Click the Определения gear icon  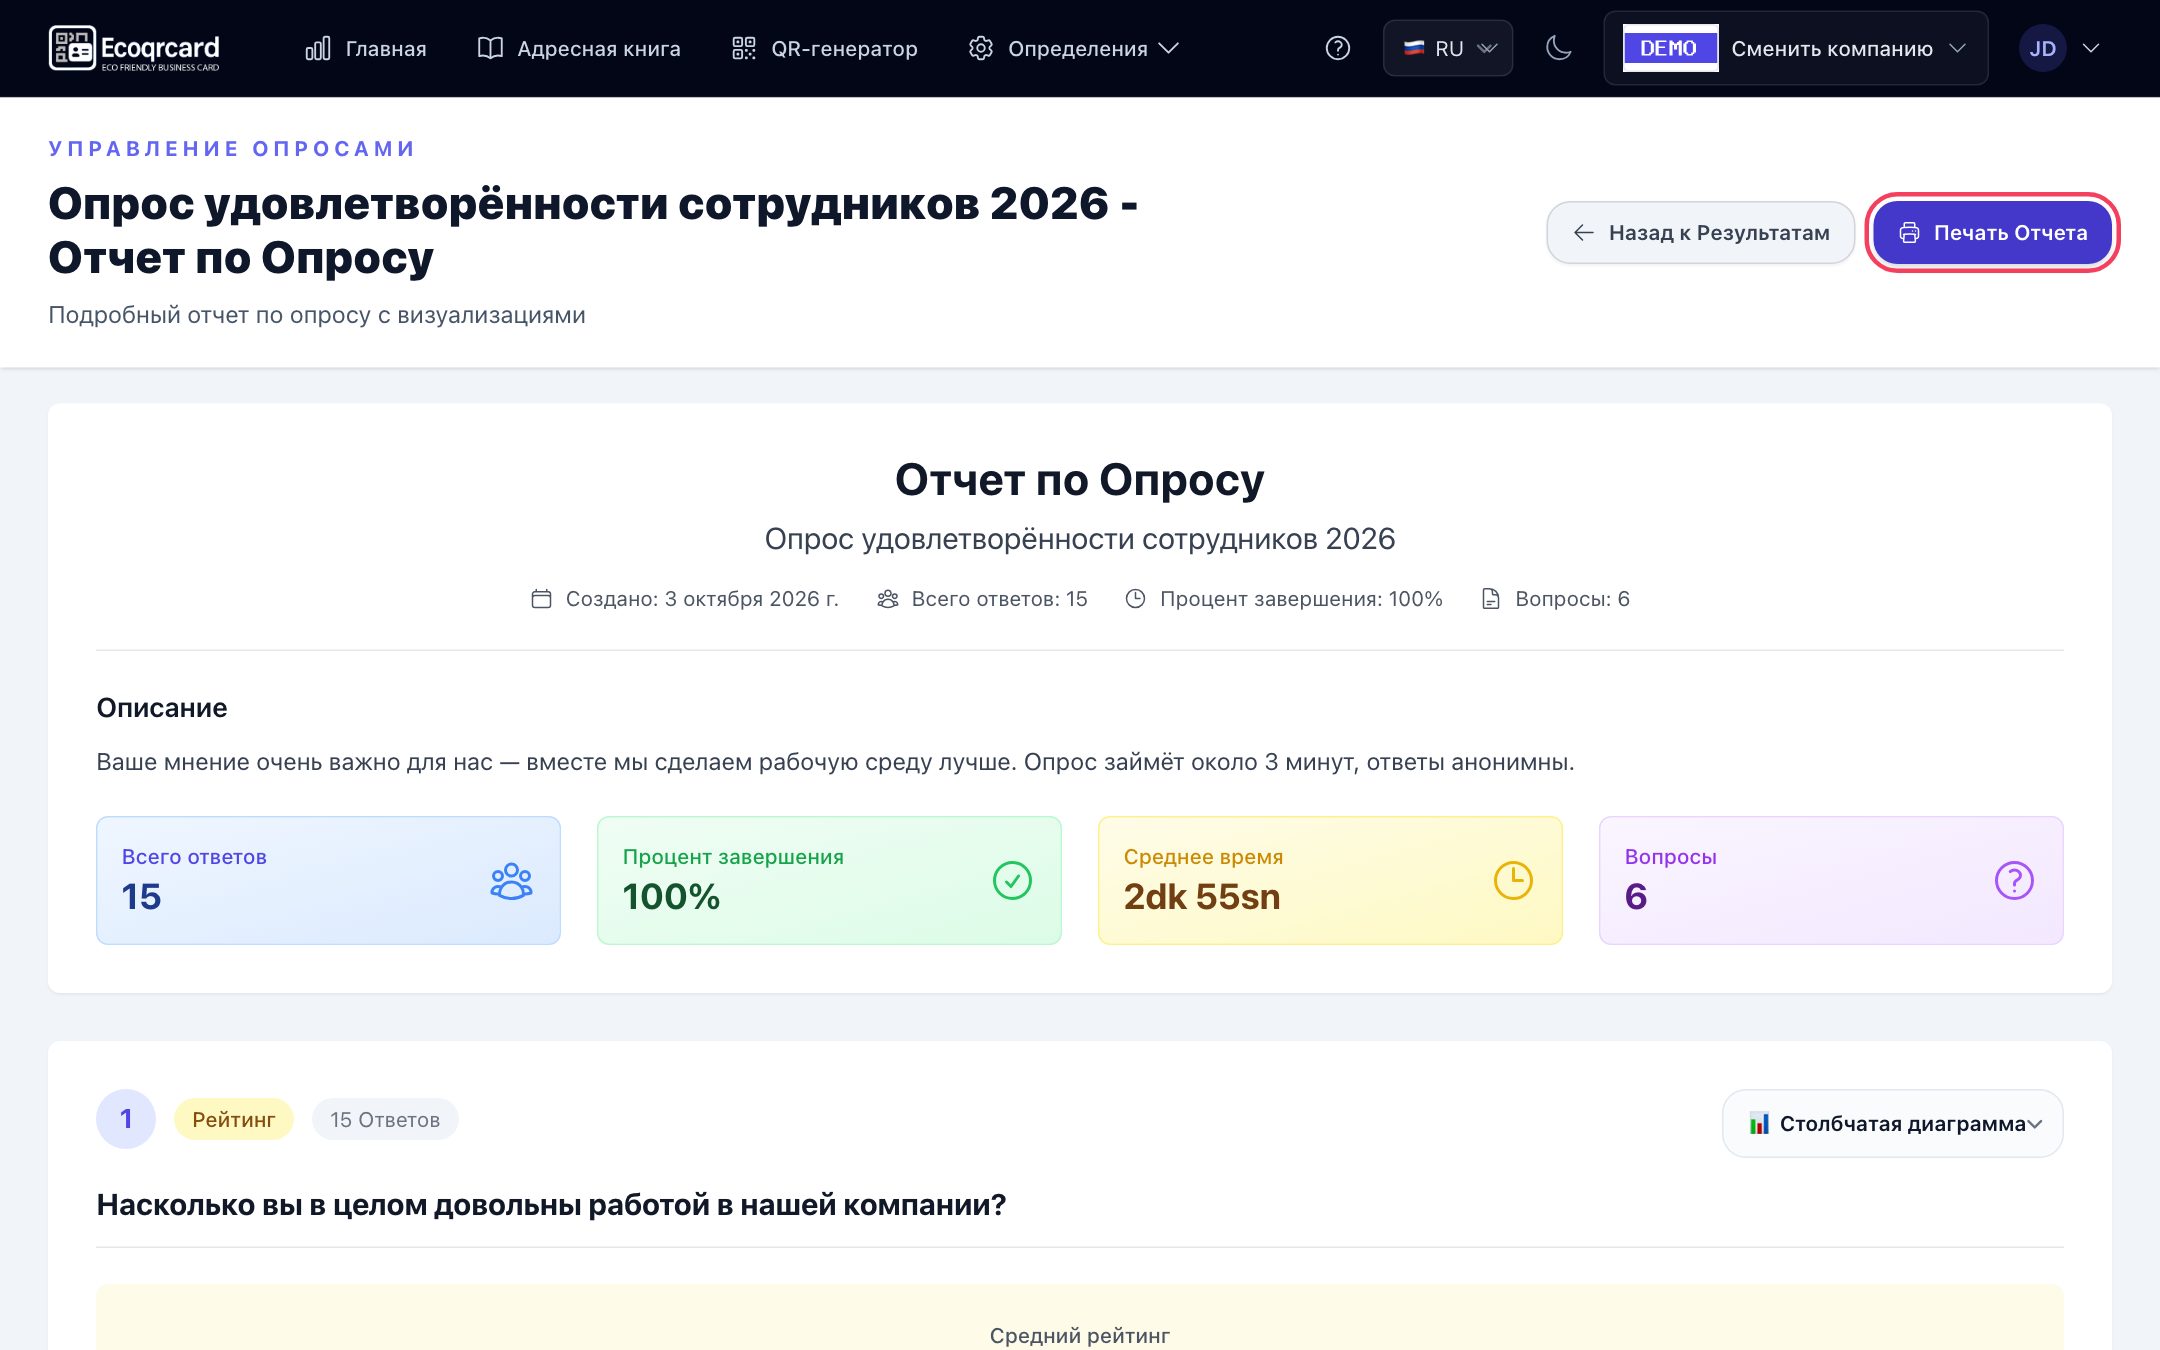[981, 48]
